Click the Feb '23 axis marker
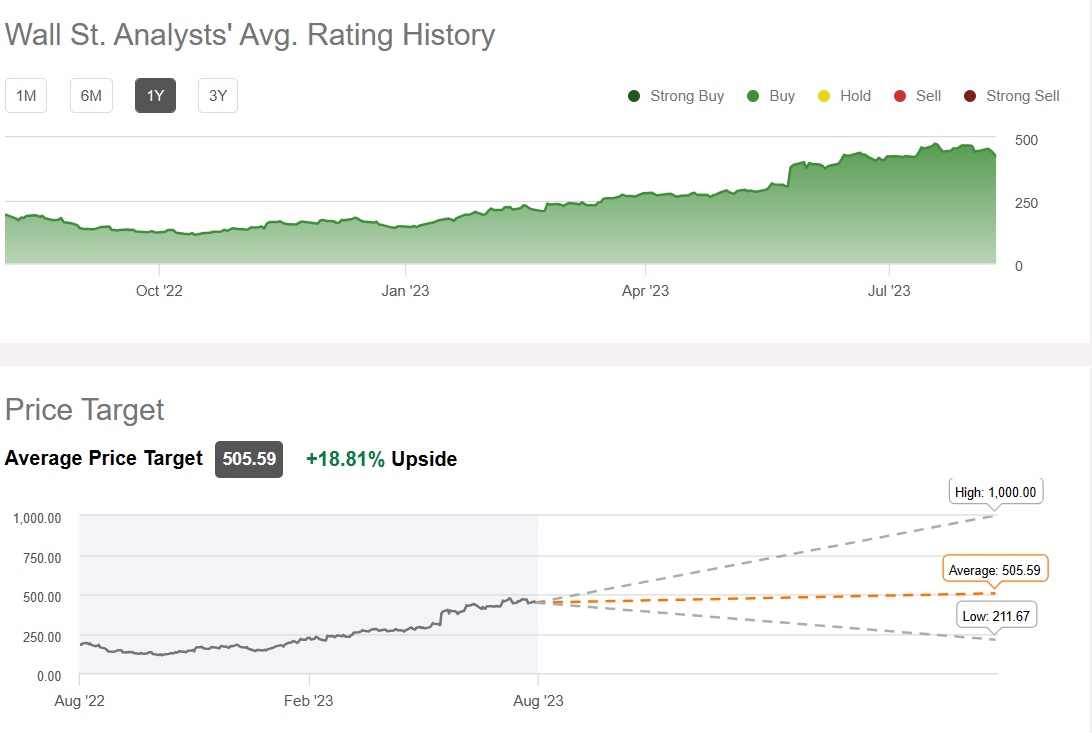Screen dimensions: 1092x733 pos(309,700)
